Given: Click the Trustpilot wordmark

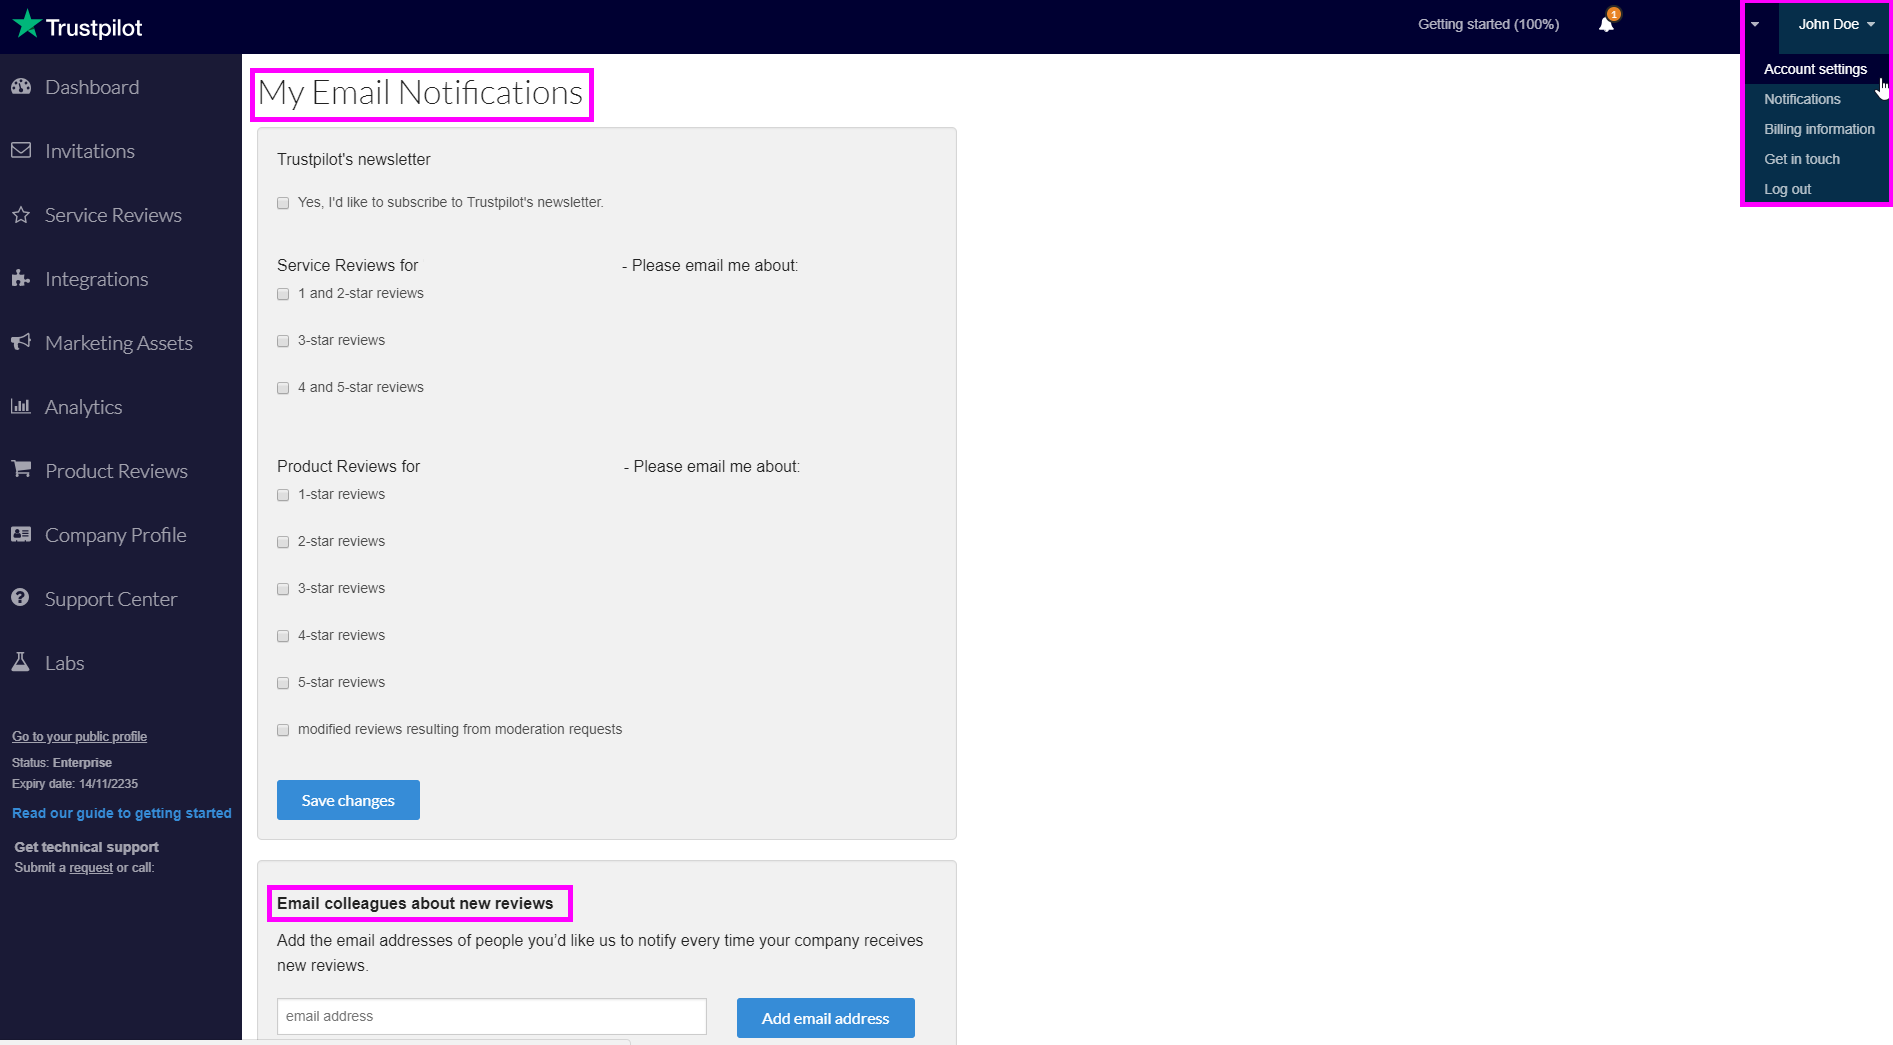Looking at the screenshot, I should (x=94, y=27).
